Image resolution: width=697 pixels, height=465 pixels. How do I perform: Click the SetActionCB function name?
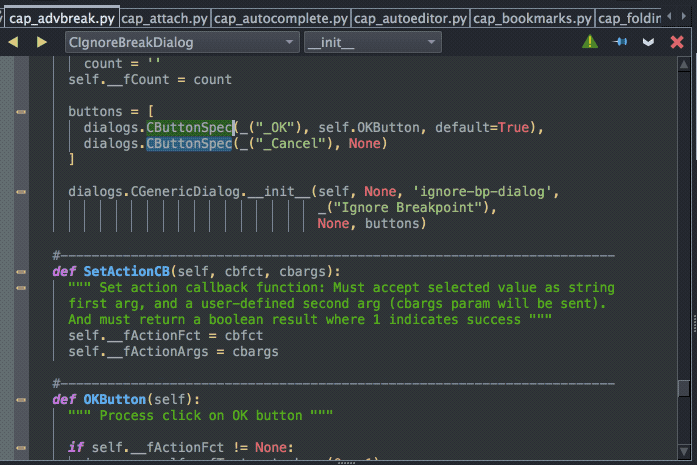tap(127, 272)
